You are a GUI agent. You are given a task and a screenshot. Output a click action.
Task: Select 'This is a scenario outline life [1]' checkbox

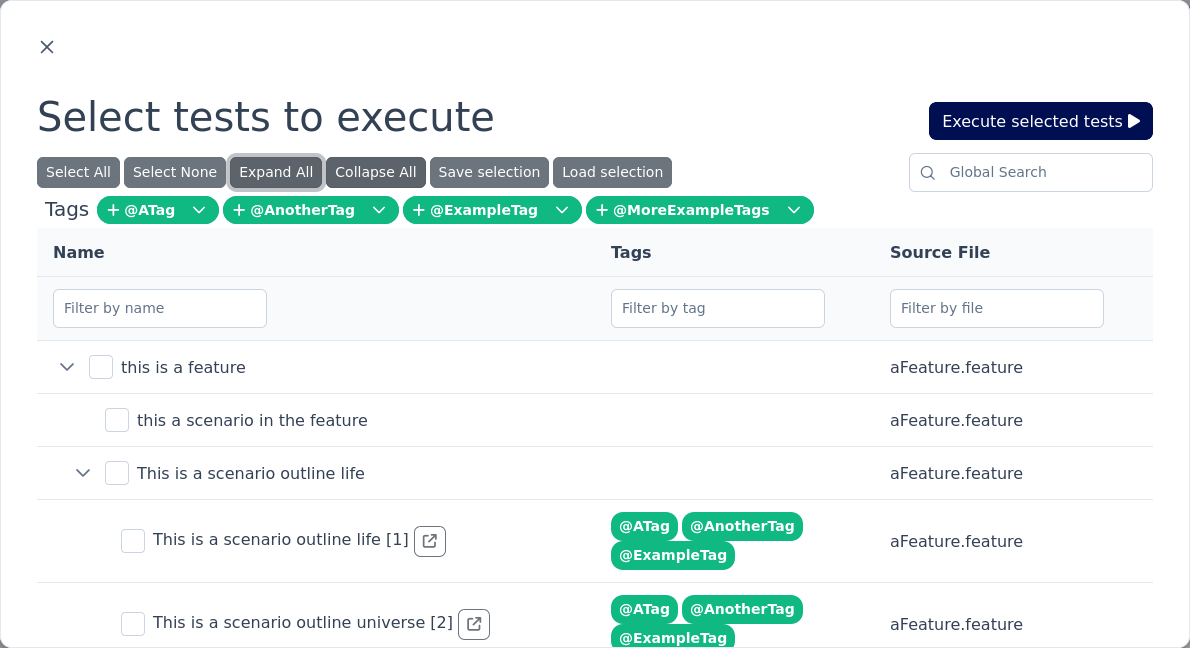pos(133,541)
